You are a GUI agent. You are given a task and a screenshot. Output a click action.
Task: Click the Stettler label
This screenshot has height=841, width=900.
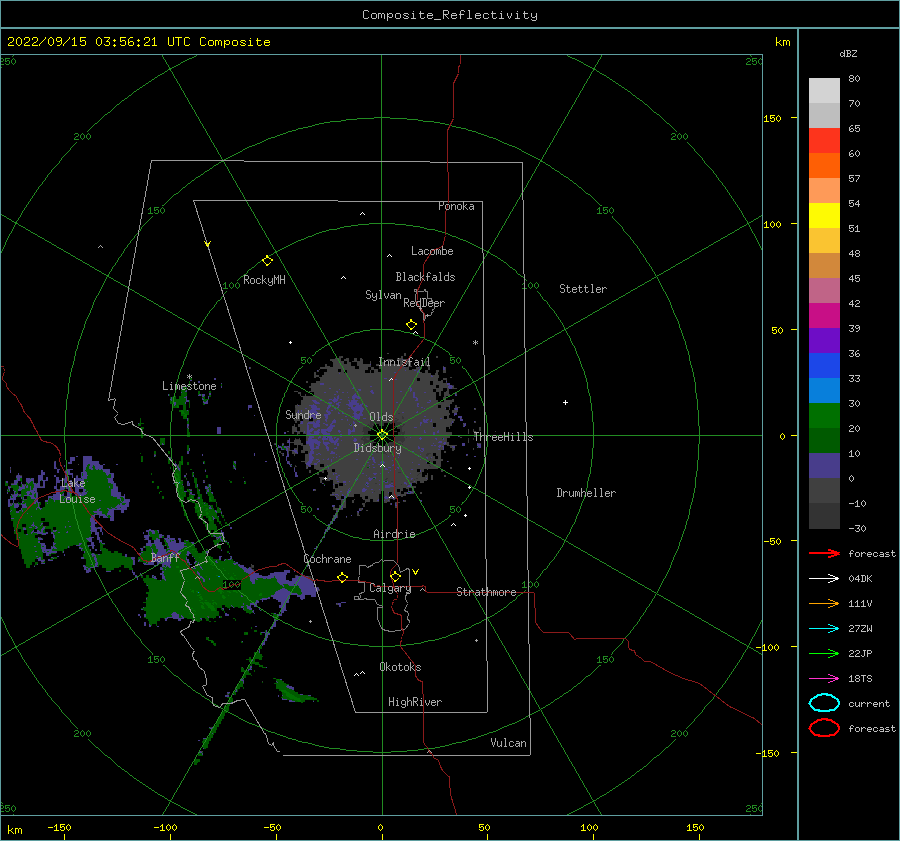(583, 289)
